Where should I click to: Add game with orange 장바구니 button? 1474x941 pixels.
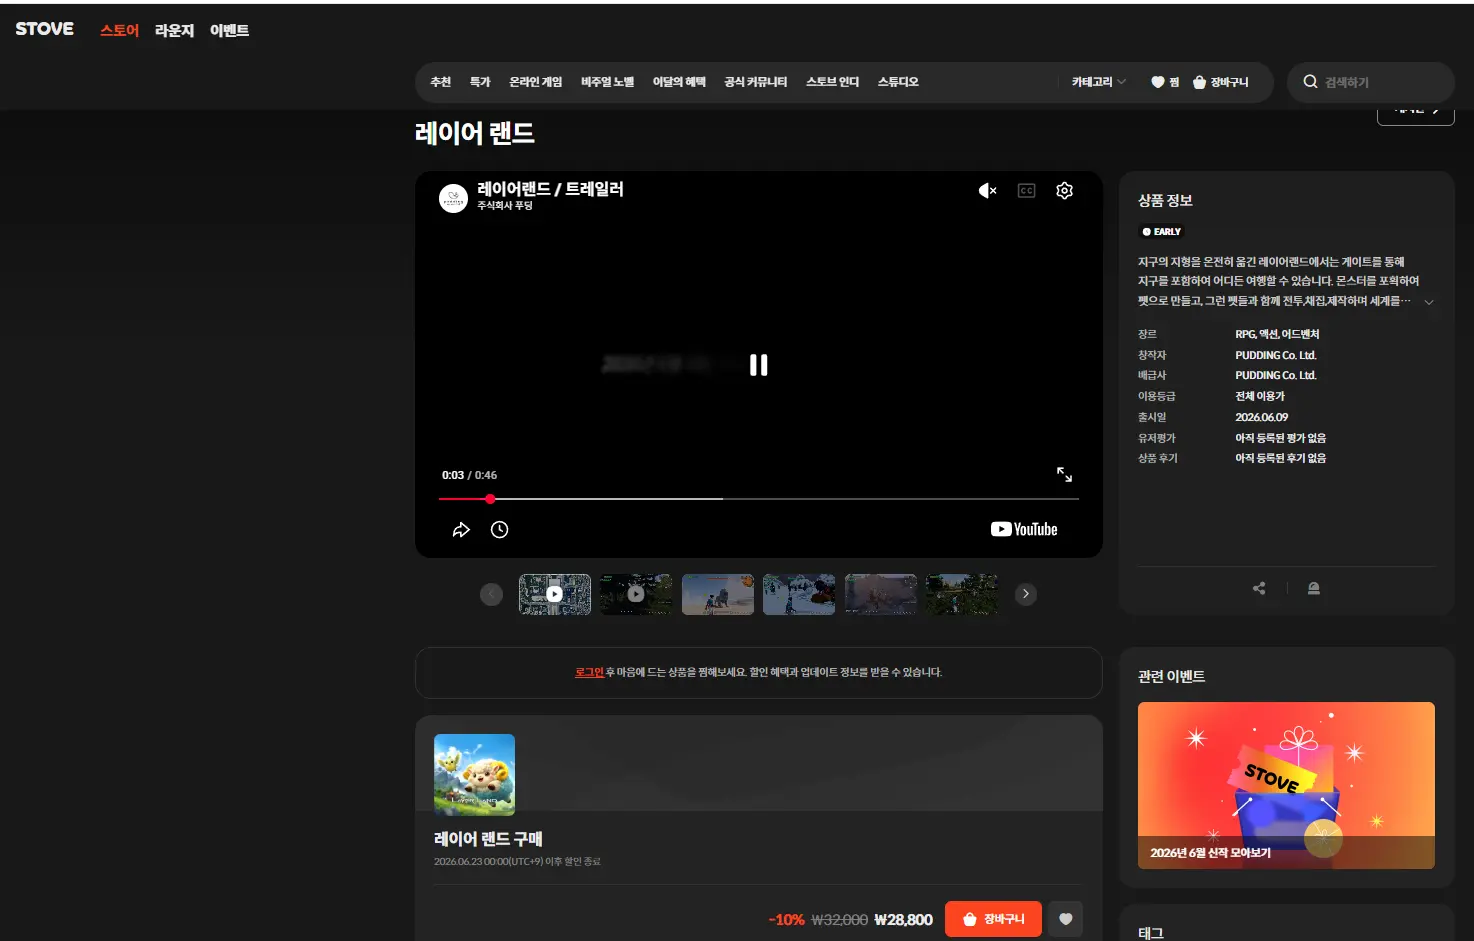click(993, 919)
